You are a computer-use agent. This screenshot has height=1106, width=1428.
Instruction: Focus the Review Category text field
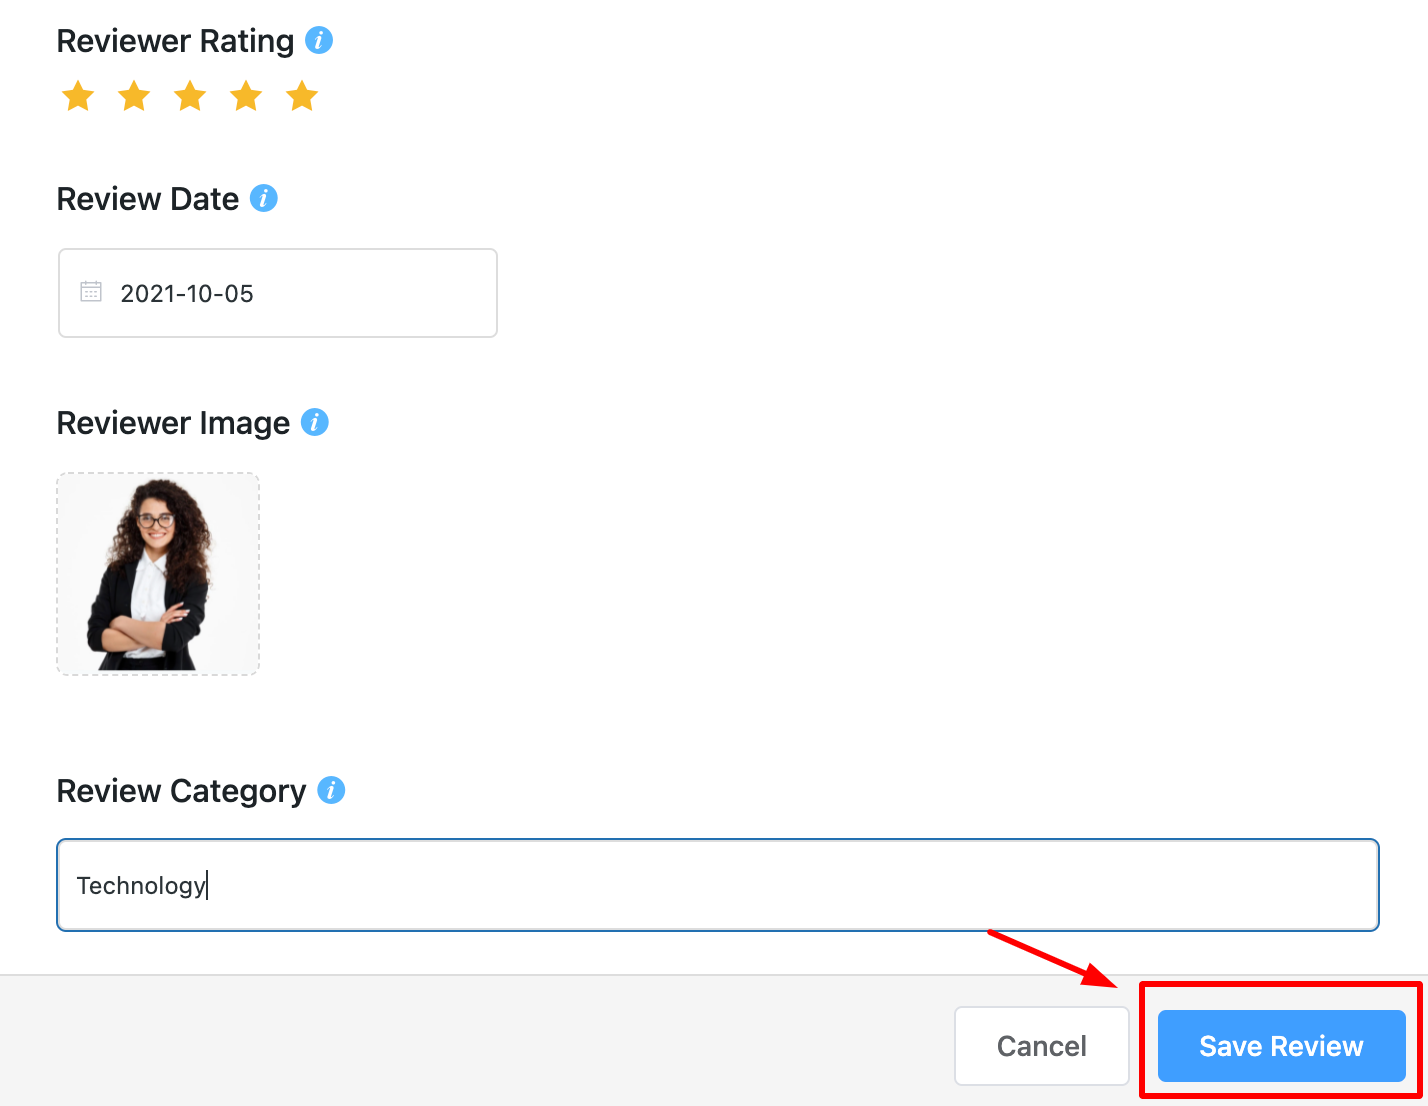(718, 885)
